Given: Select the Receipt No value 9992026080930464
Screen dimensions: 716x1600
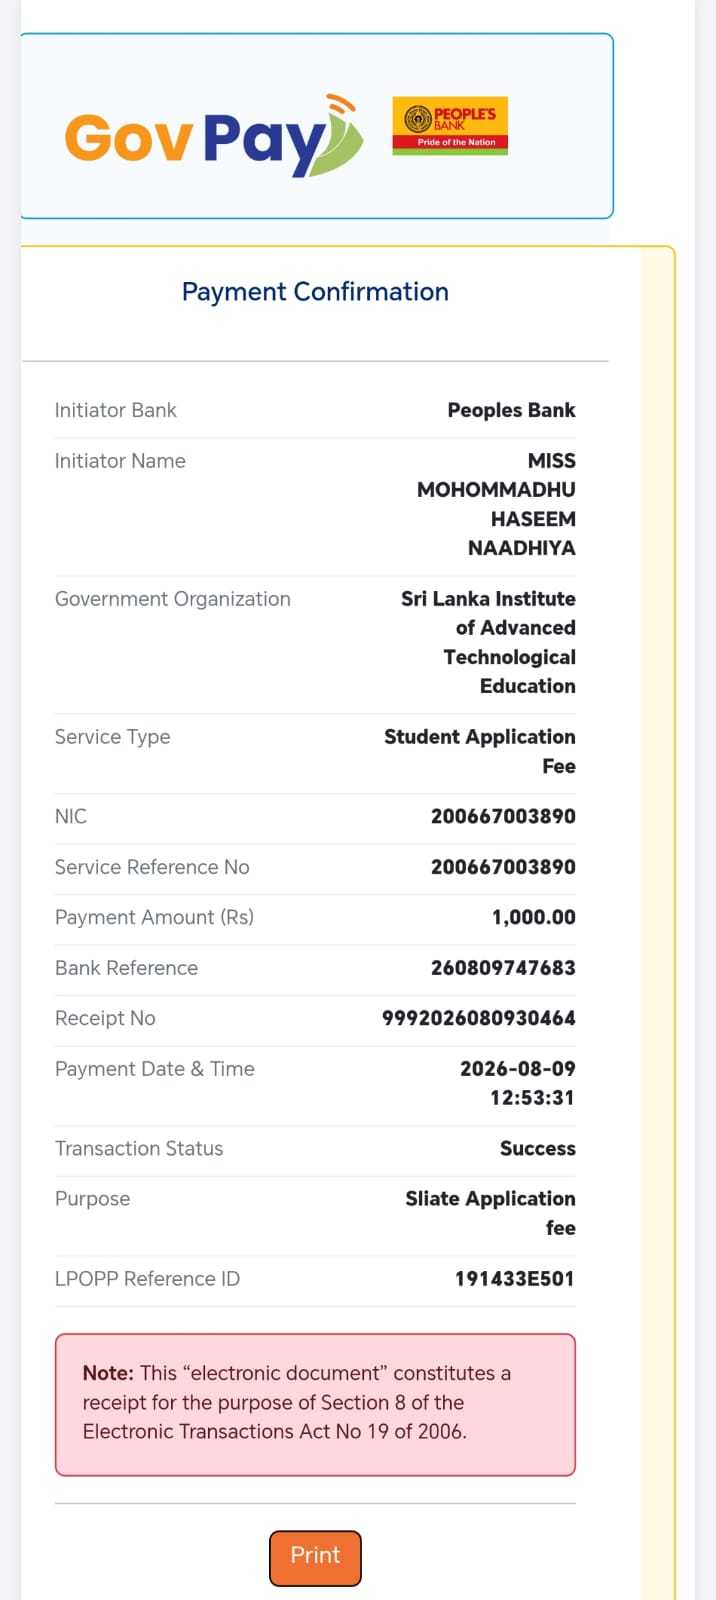Looking at the screenshot, I should [479, 1018].
